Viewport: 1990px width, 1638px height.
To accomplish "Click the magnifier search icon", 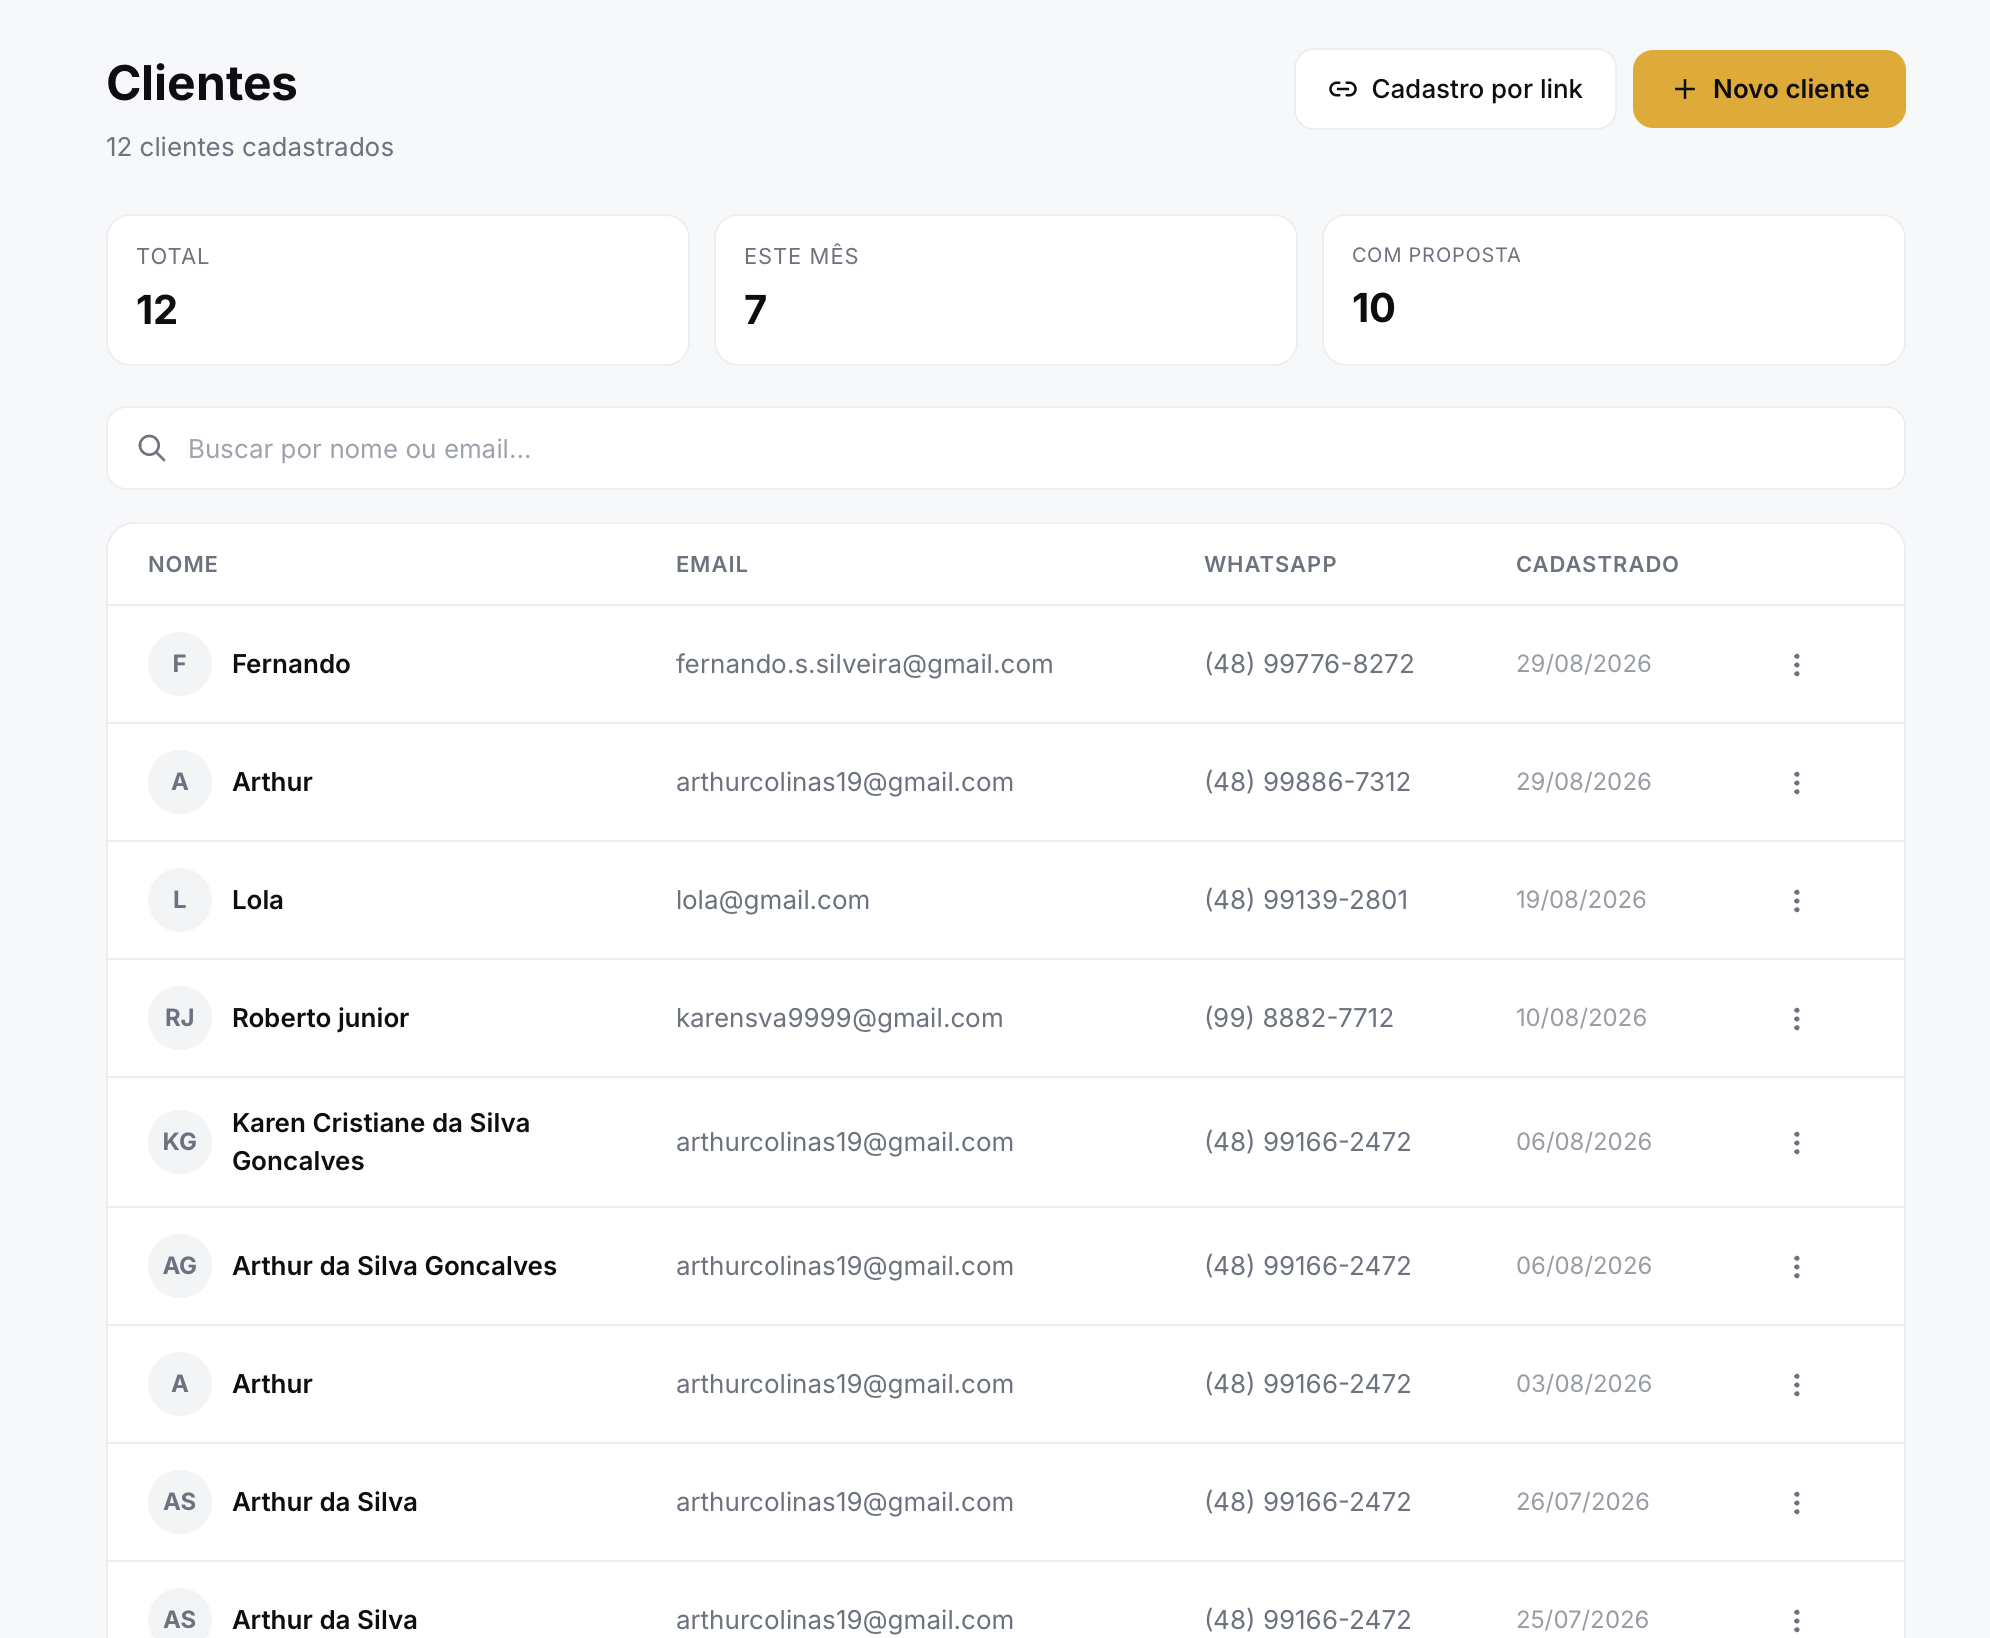I will (152, 448).
